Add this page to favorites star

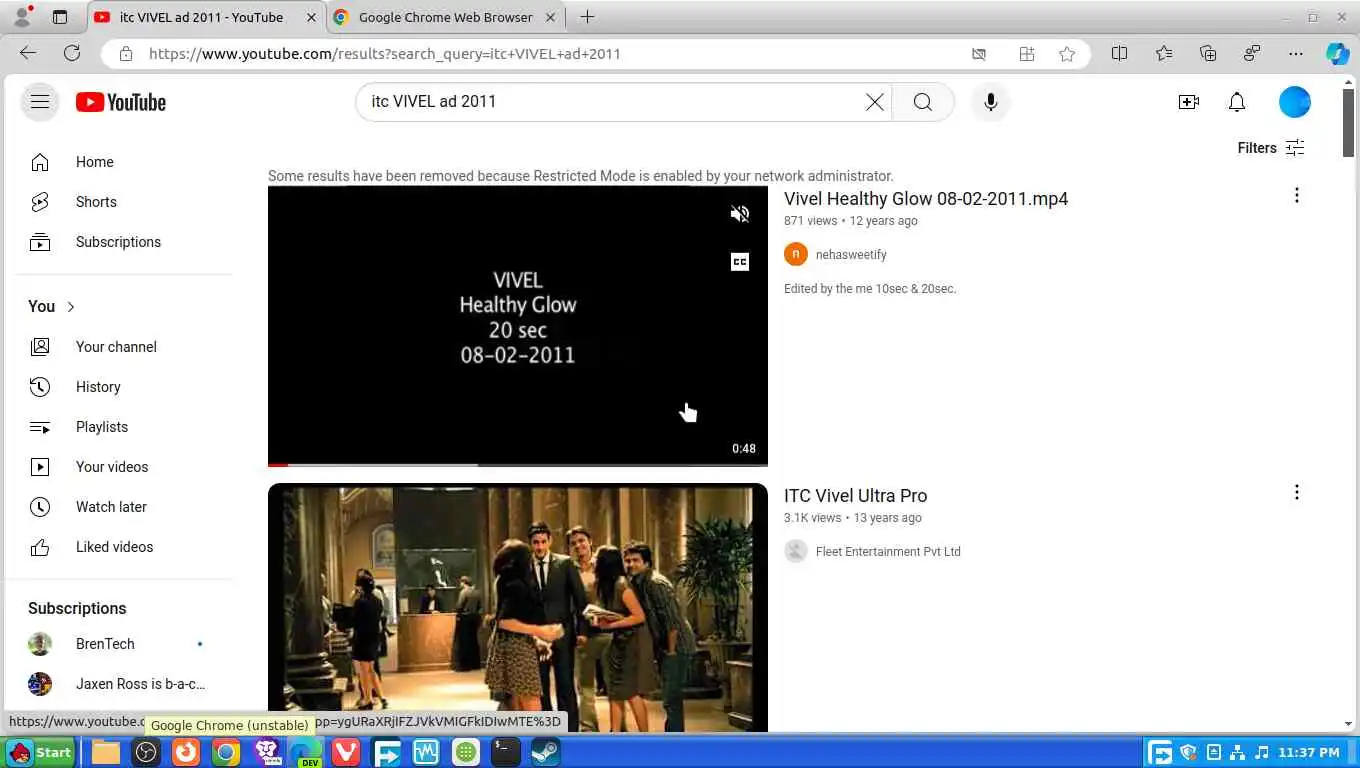[1067, 54]
